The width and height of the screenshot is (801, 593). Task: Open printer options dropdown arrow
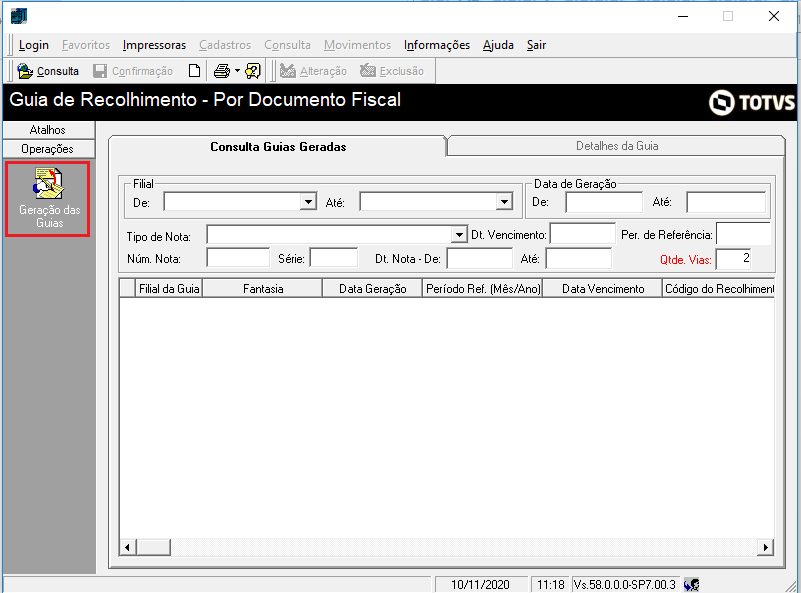(x=237, y=71)
